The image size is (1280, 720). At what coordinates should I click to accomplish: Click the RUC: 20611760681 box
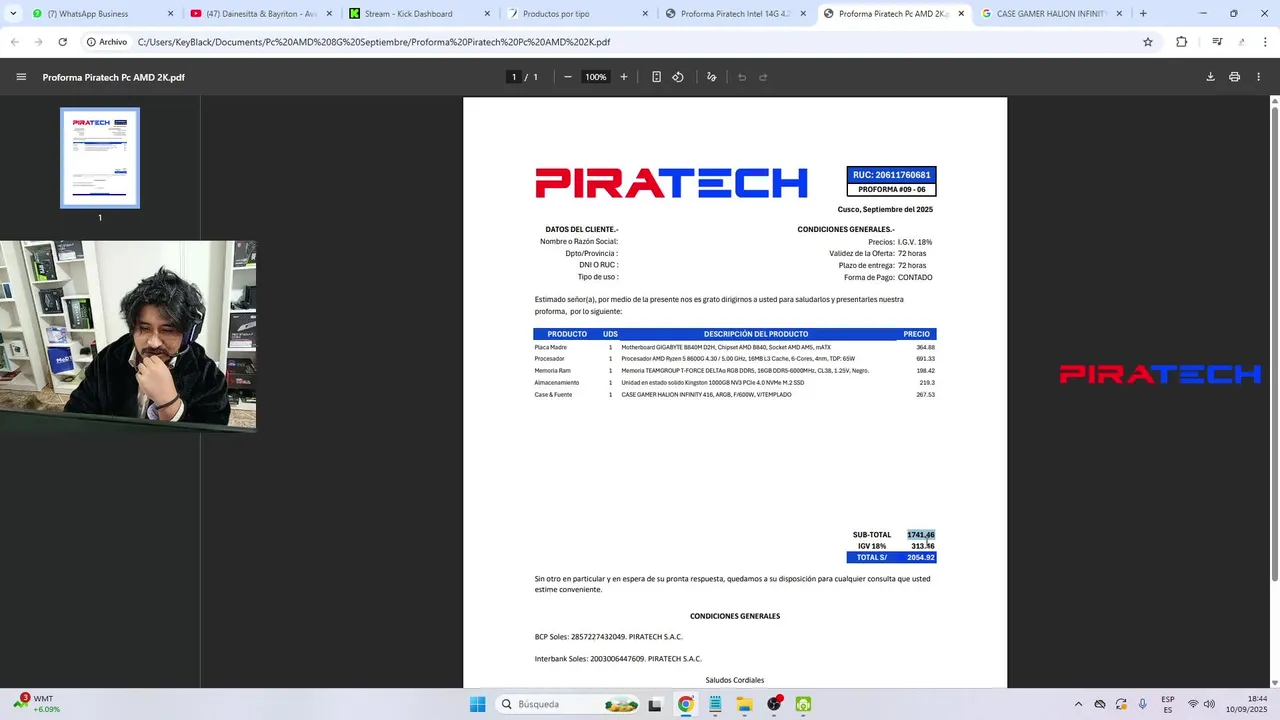coord(891,175)
